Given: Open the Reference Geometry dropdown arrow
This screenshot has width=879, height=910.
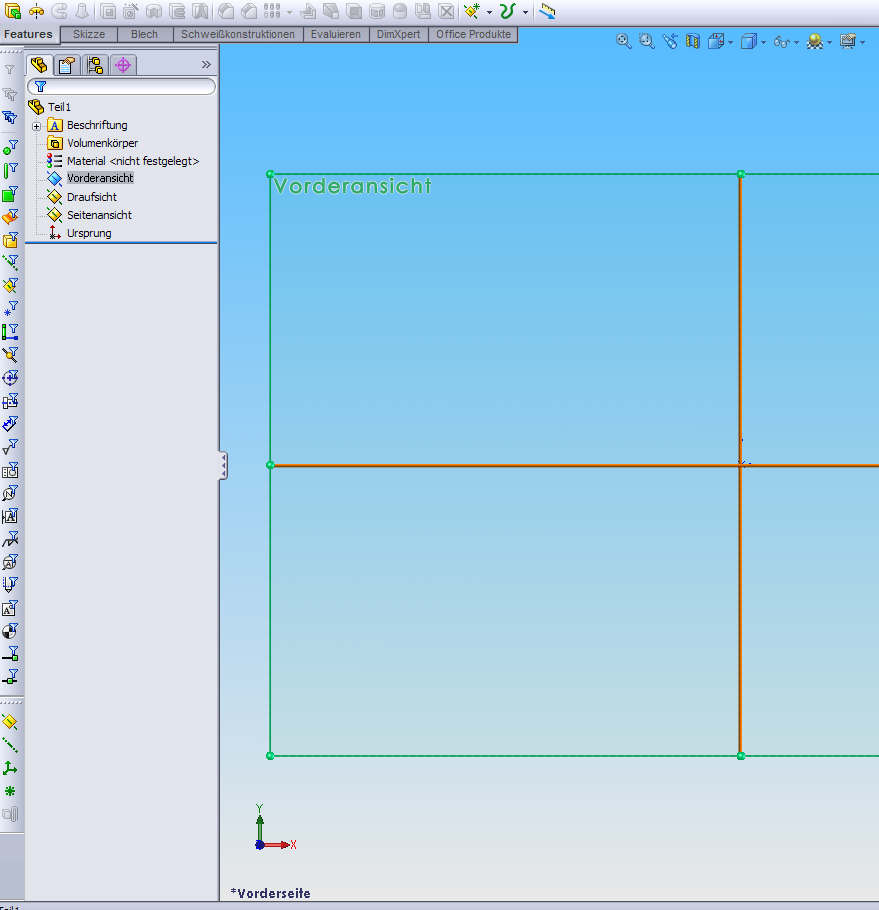Looking at the screenshot, I should (x=489, y=12).
